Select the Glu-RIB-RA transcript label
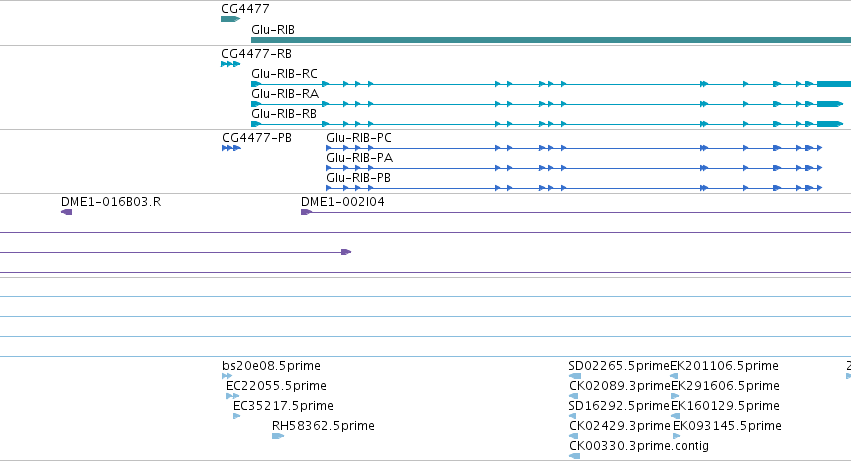The width and height of the screenshot is (851, 461). click(x=285, y=94)
